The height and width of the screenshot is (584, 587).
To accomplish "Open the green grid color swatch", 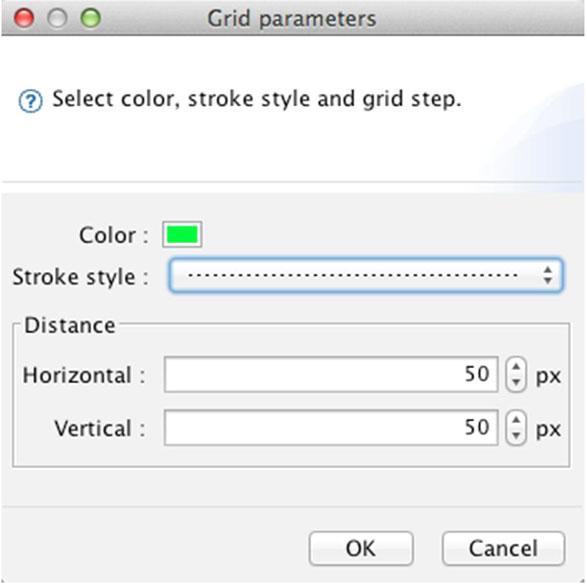I will 182,234.
